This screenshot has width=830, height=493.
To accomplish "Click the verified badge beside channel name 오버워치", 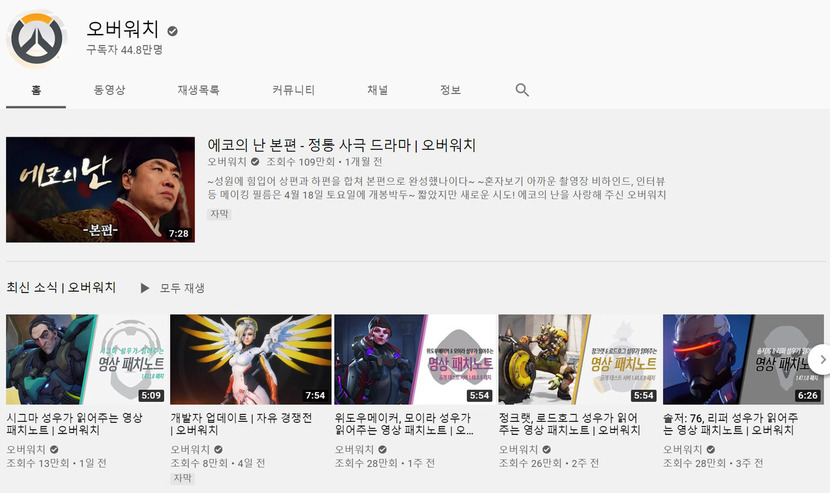I will click(173, 31).
